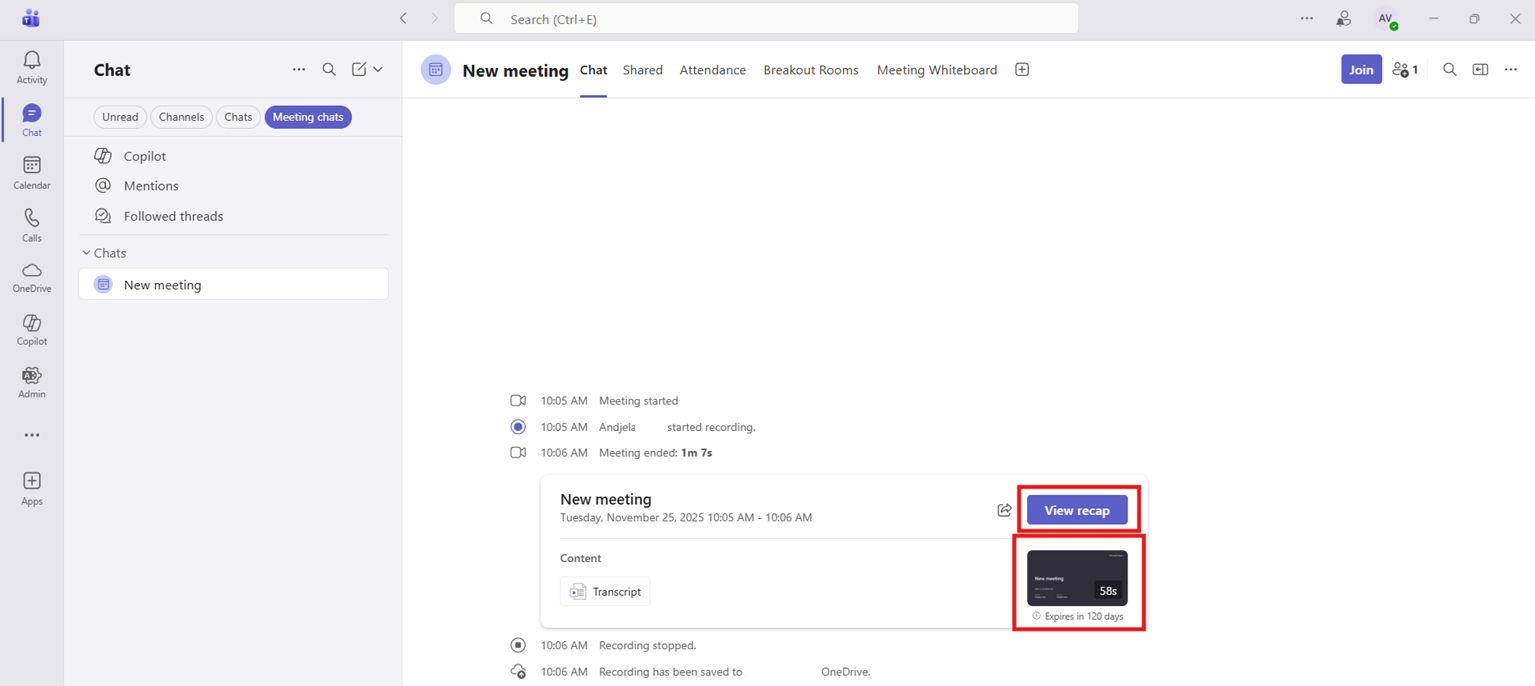Open OneDrive from the sidebar
This screenshot has width=1535, height=686.
[31, 277]
